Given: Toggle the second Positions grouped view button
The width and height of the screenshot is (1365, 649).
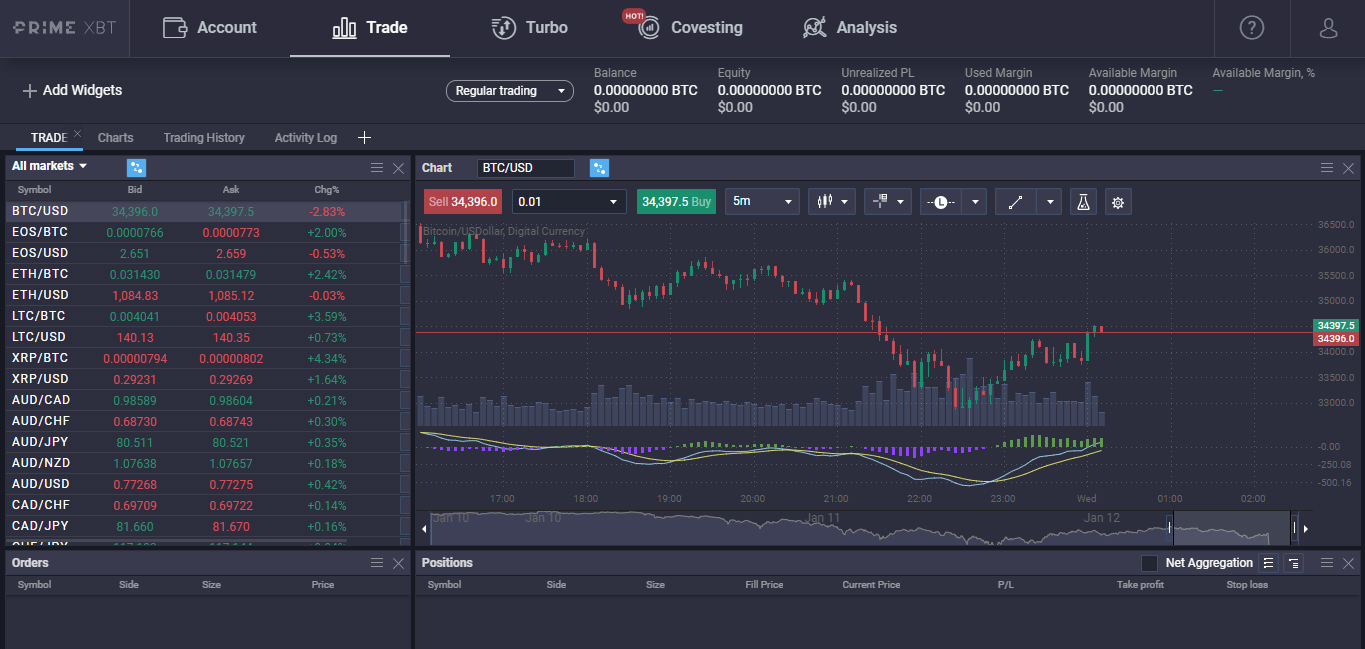Looking at the screenshot, I should [1294, 563].
